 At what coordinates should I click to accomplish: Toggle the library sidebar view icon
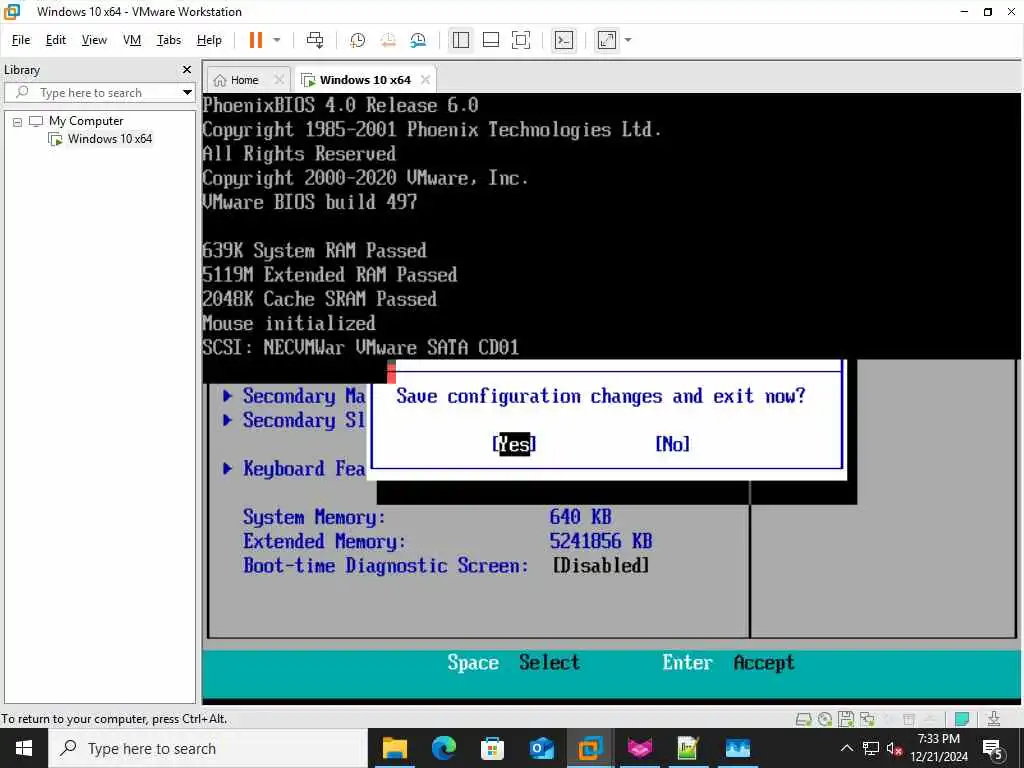(x=460, y=40)
